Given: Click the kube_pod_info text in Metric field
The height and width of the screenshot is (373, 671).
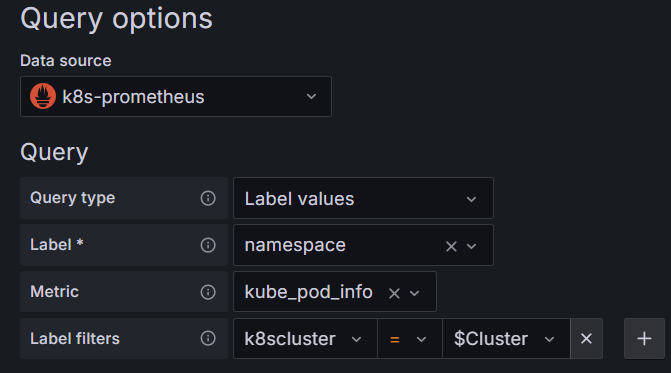Looking at the screenshot, I should click(x=309, y=292).
